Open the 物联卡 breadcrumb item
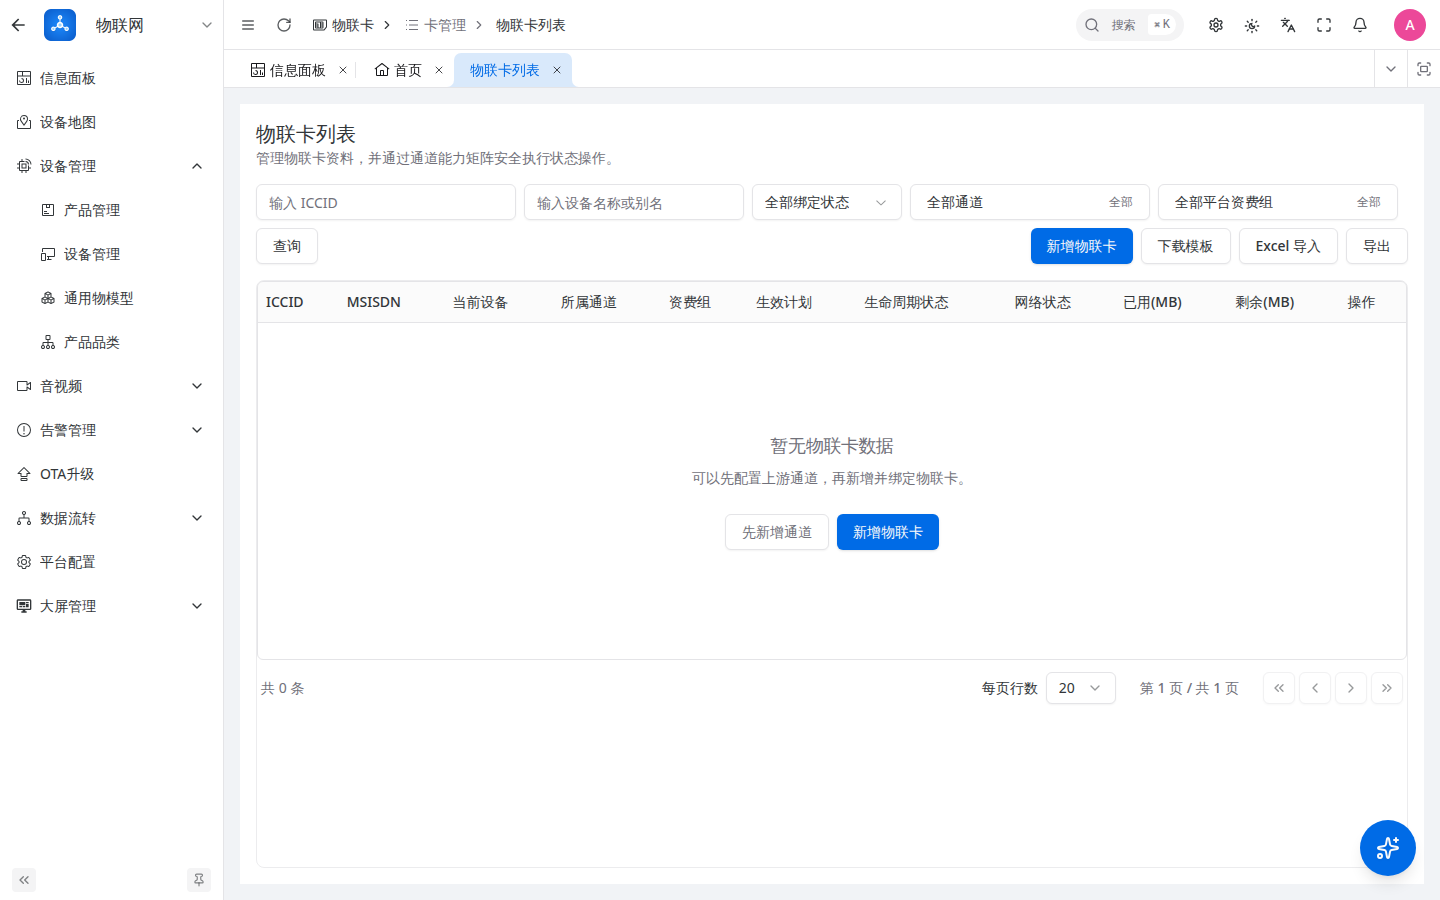Image resolution: width=1440 pixels, height=900 pixels. 343,25
